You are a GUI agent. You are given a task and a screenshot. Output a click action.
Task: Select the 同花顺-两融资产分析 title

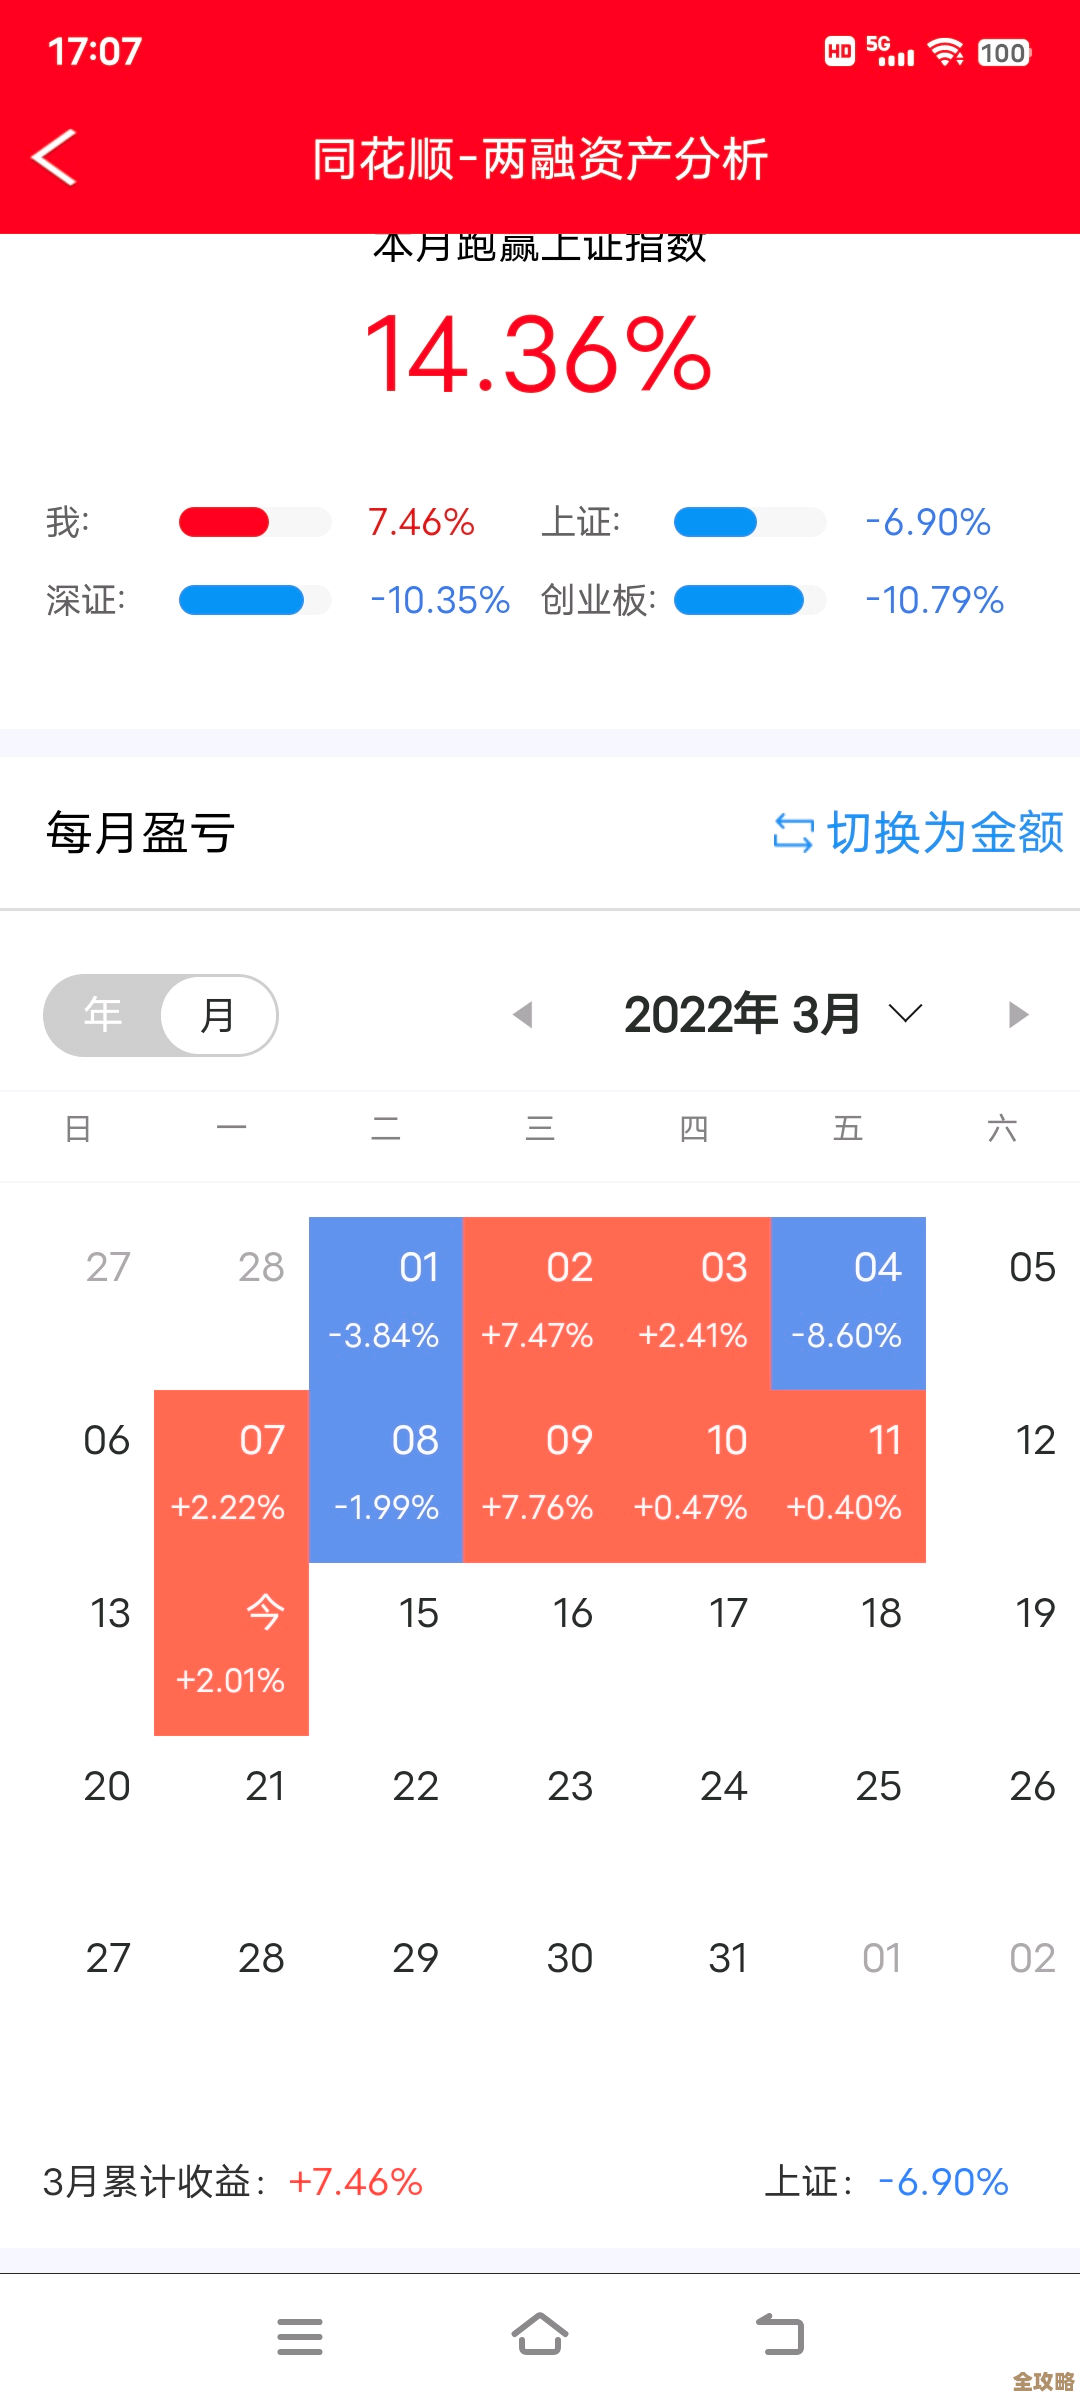[540, 157]
